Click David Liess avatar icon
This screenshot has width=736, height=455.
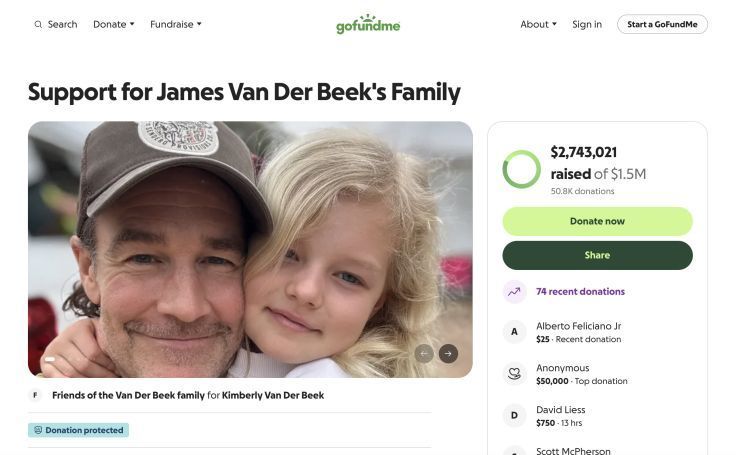[514, 416]
